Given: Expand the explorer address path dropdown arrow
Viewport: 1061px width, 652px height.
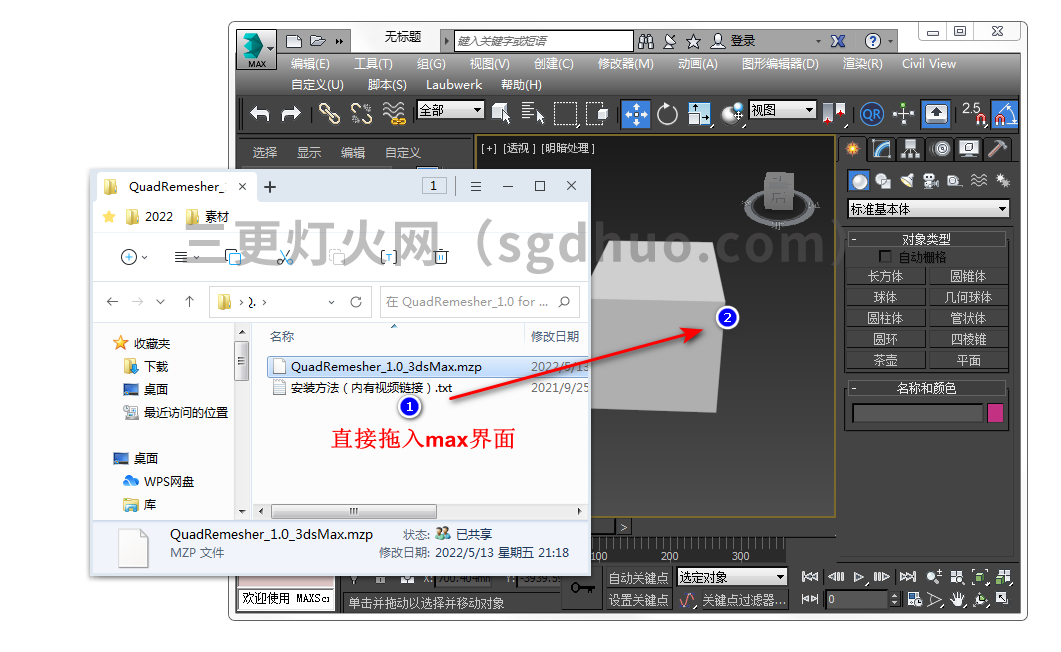Looking at the screenshot, I should pyautogui.click(x=332, y=302).
